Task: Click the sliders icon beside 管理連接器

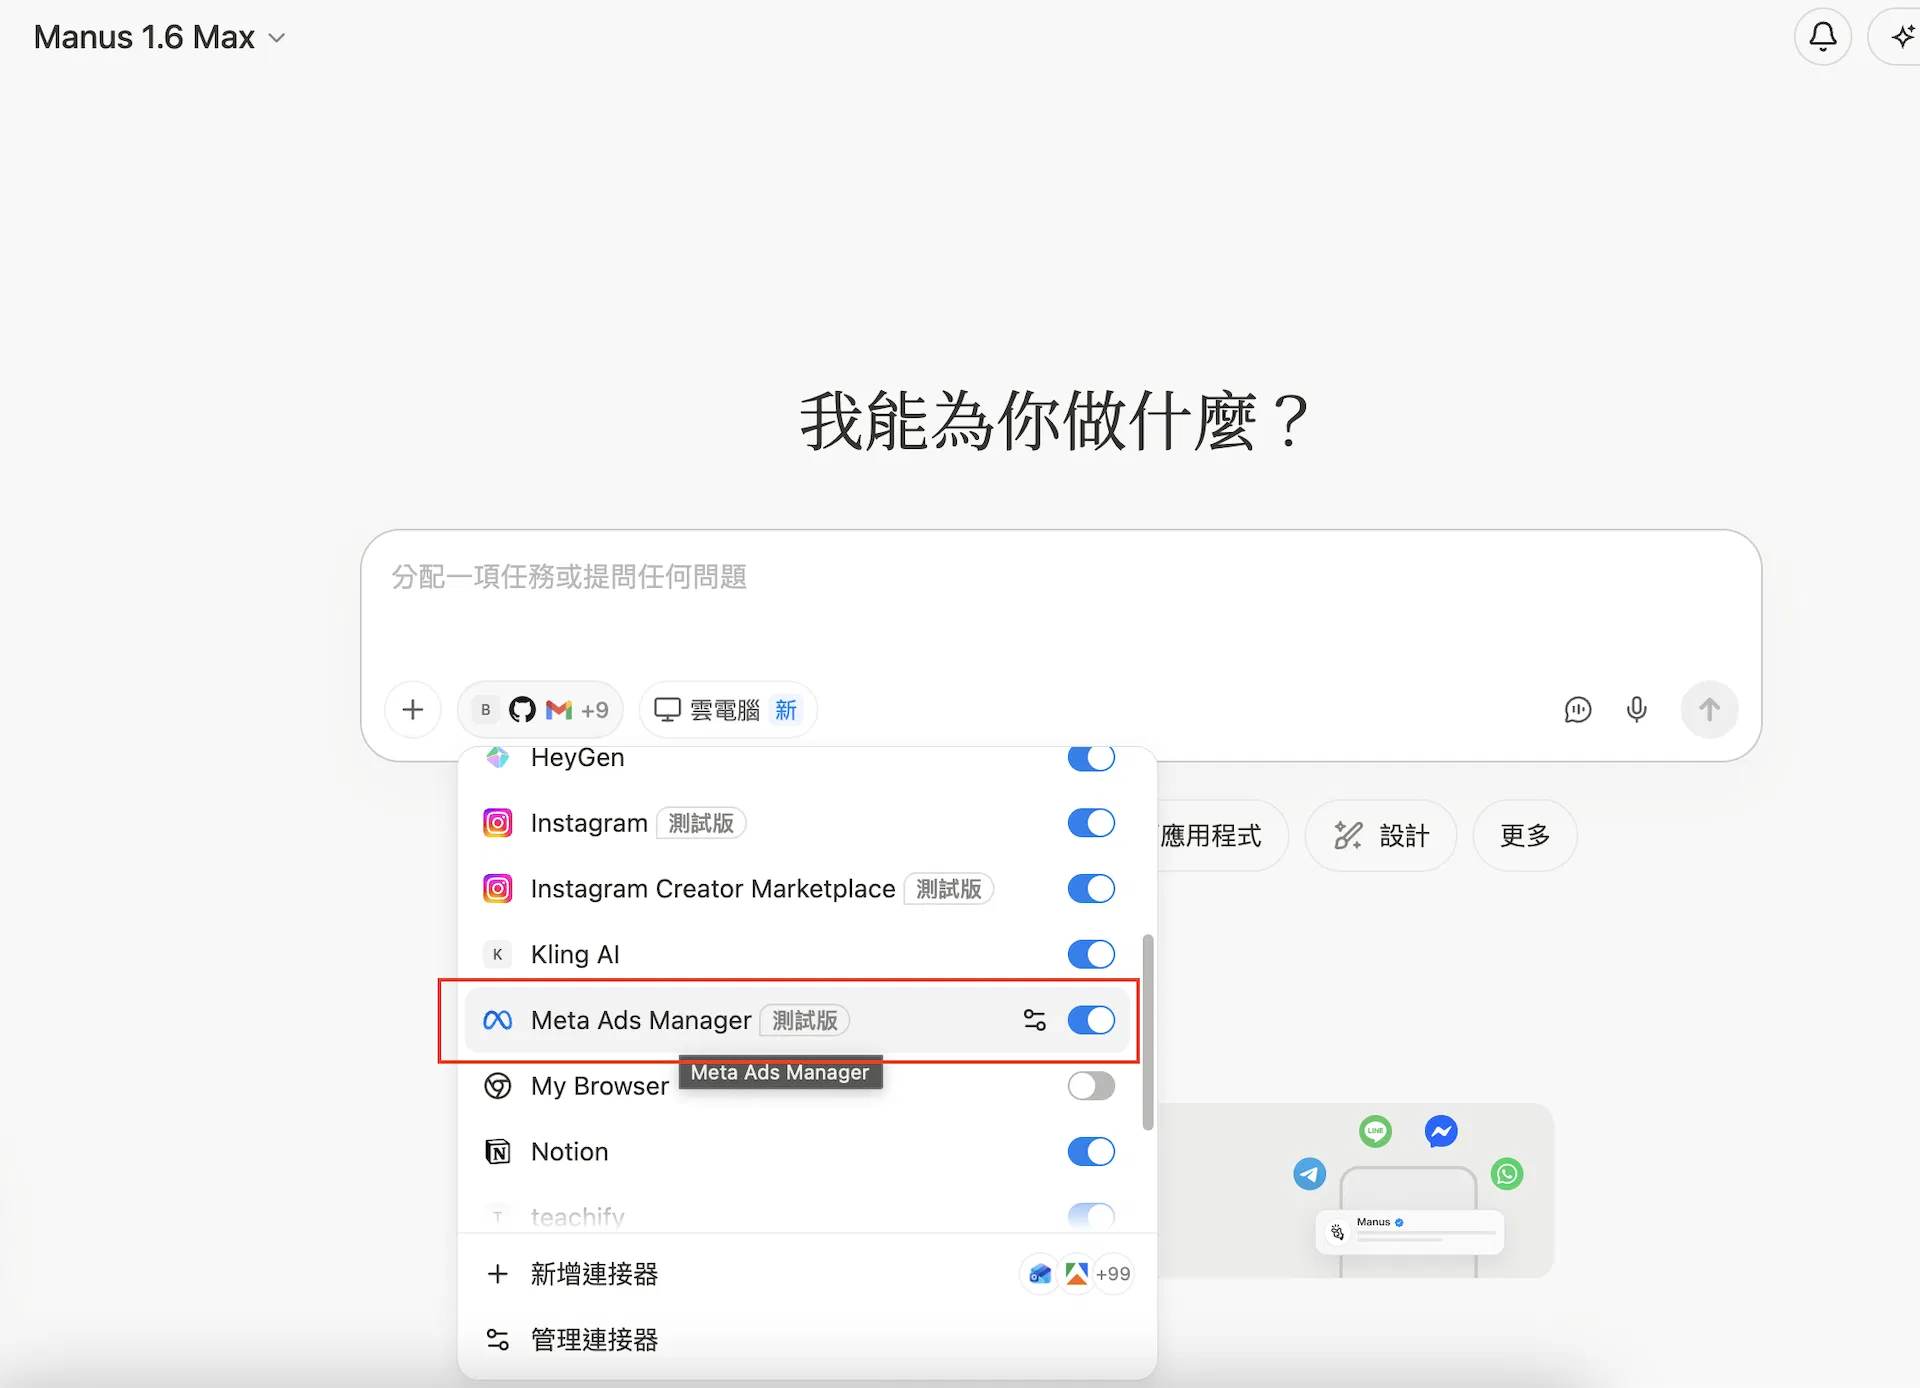Action: coord(497,1340)
